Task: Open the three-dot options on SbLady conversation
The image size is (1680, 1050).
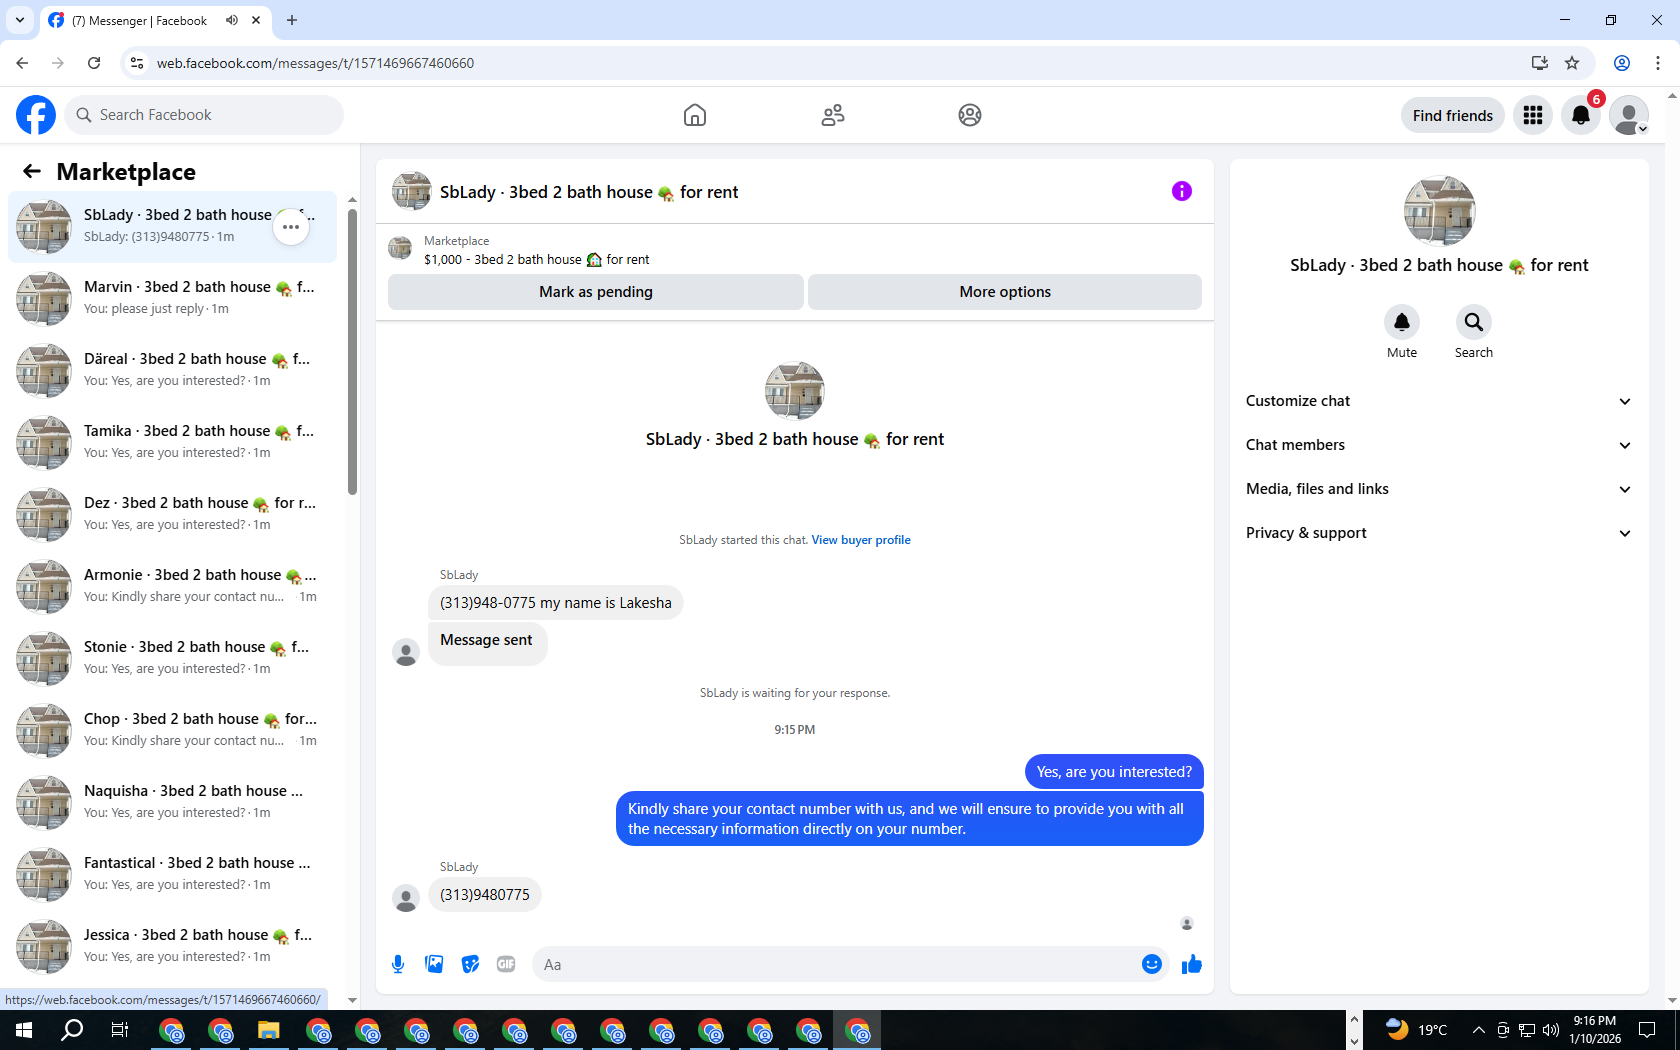Action: [x=291, y=227]
